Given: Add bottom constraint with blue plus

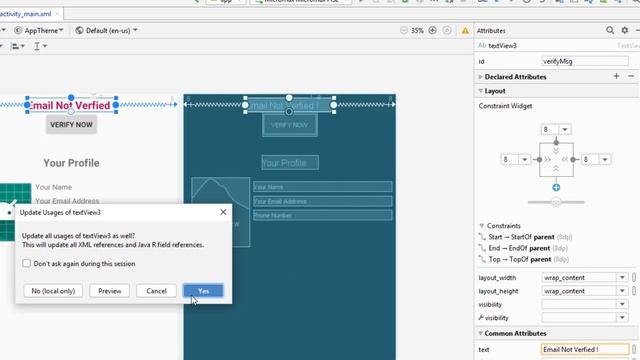Looking at the screenshot, I should point(556,188).
